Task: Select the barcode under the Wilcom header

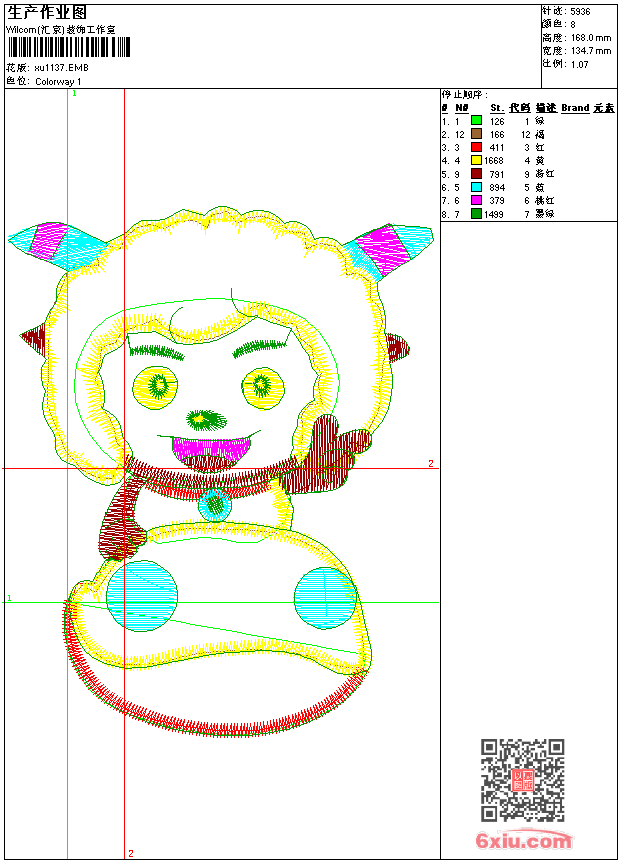Action: tap(69, 47)
